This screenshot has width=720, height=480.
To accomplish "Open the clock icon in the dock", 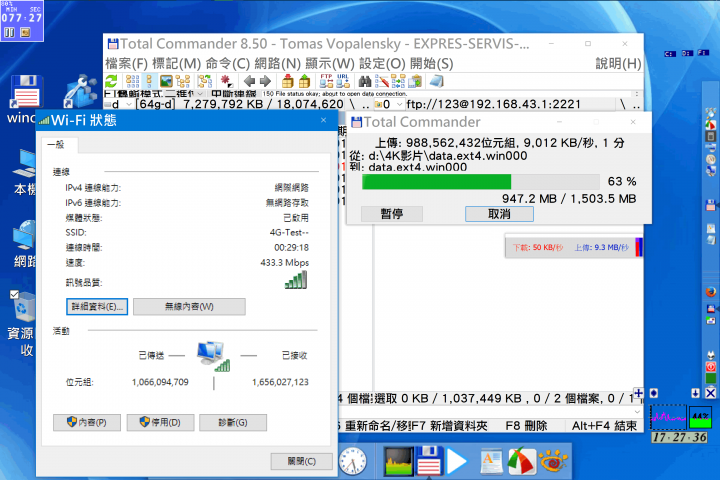I will click(x=353, y=461).
